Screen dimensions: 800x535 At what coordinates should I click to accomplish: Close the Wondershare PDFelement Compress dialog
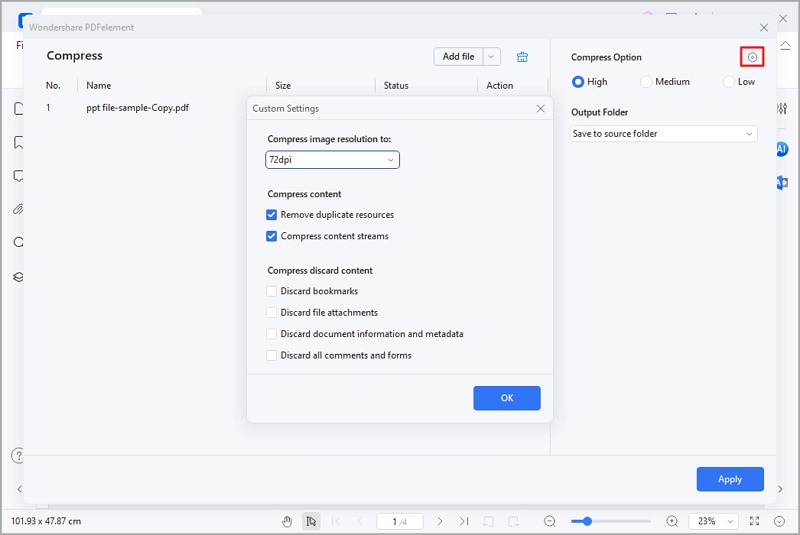[x=764, y=28]
